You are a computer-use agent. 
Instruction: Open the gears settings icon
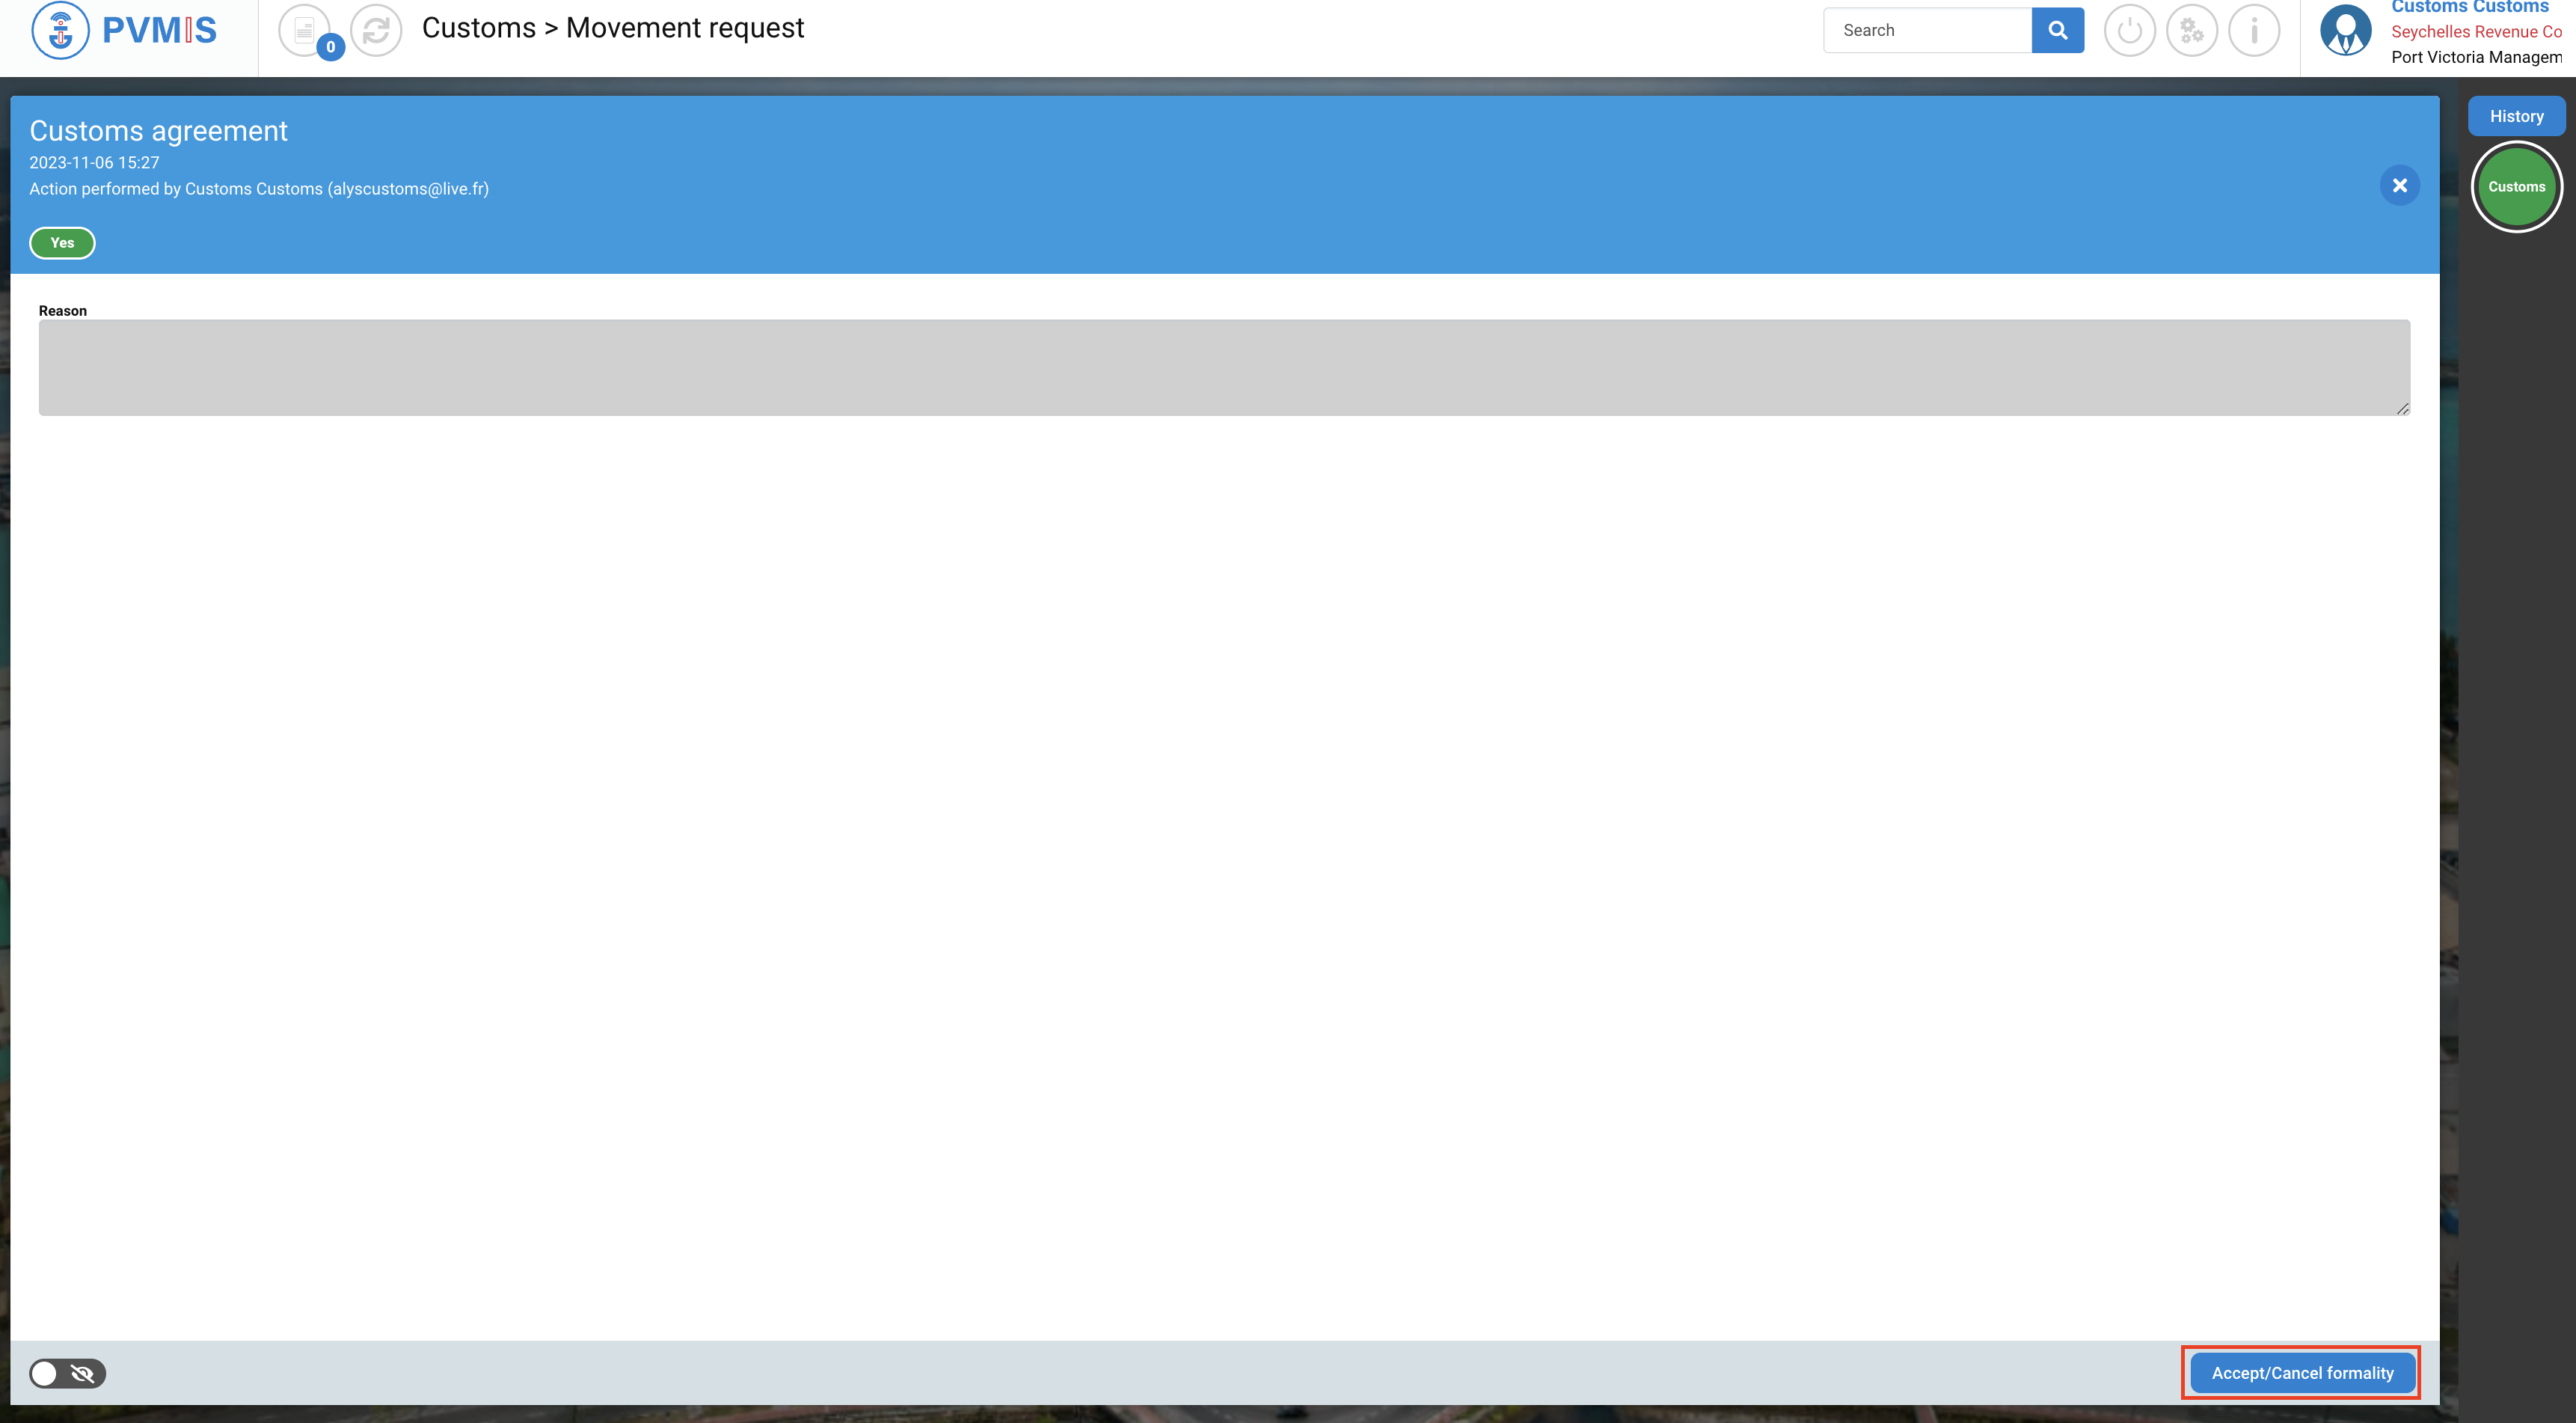[2191, 30]
